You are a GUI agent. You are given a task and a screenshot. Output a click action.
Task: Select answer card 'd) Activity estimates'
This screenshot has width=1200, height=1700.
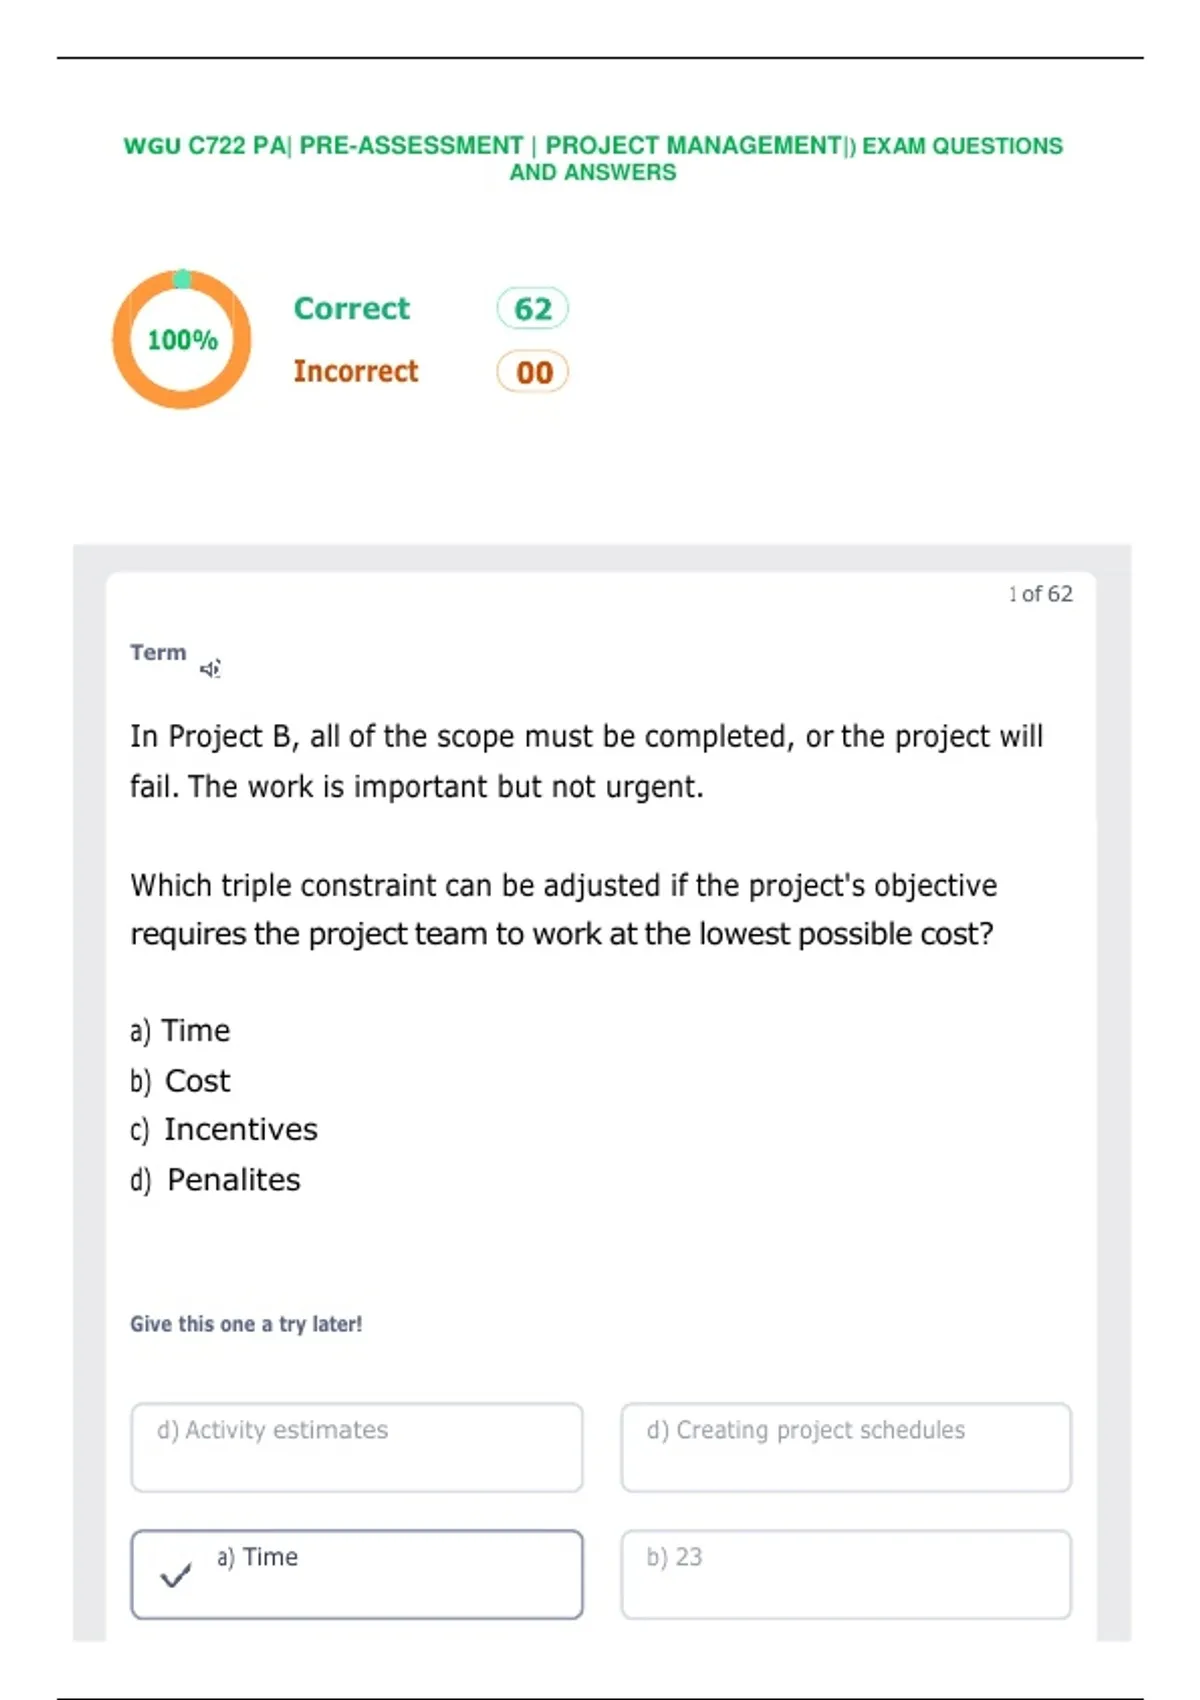[357, 1447]
